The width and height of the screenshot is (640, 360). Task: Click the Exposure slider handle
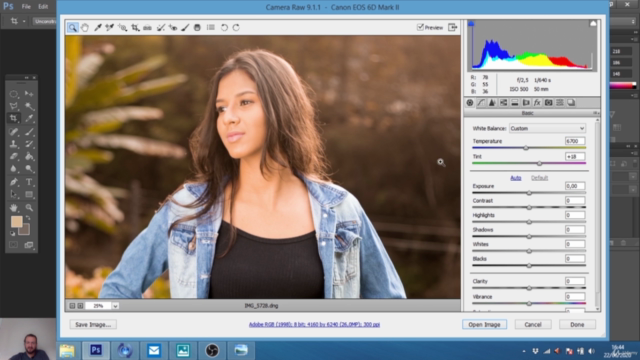click(x=529, y=193)
